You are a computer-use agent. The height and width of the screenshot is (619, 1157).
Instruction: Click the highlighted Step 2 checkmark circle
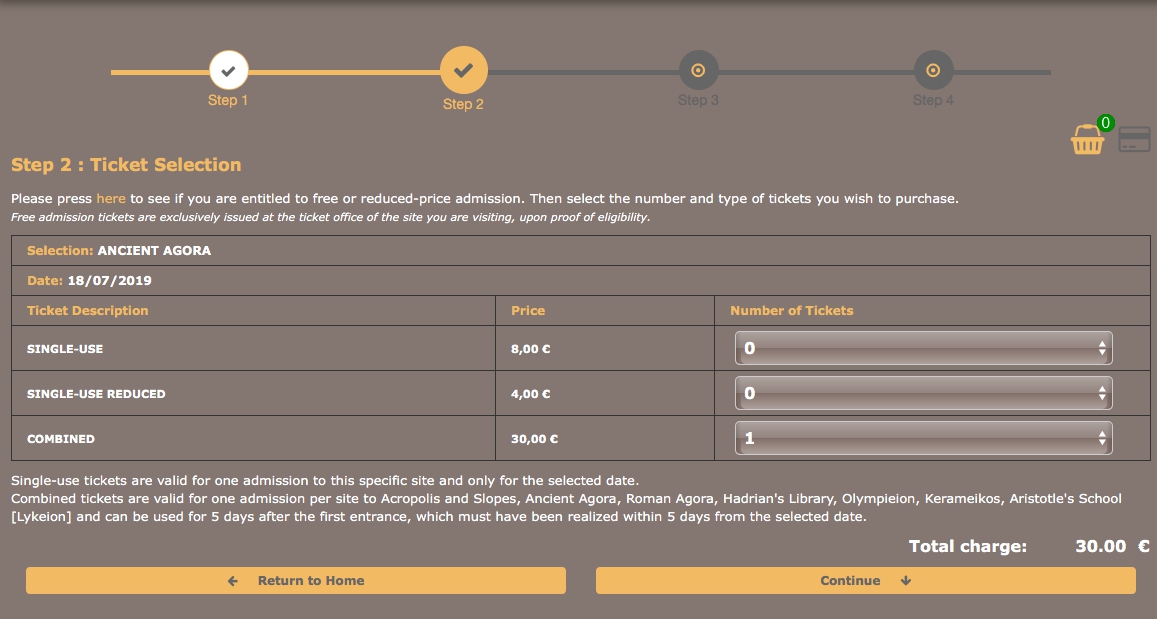click(463, 71)
